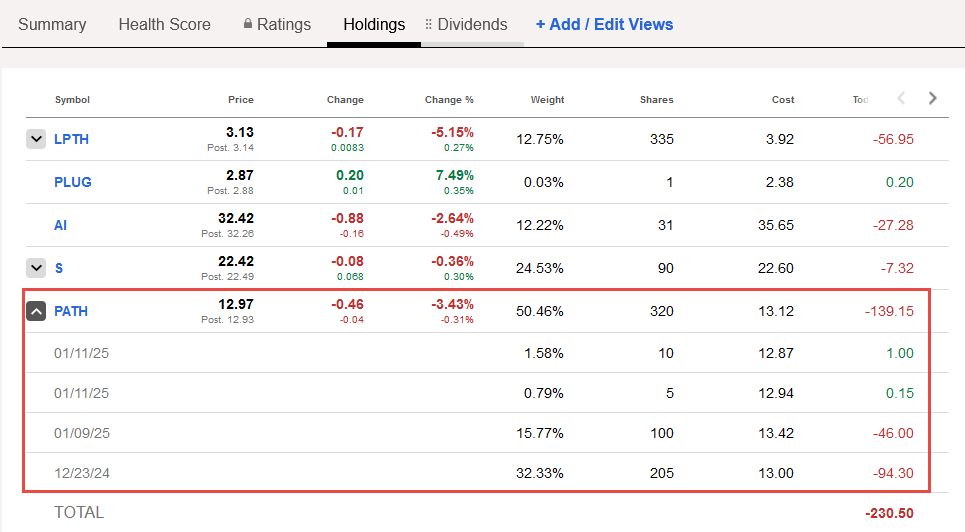Click the Add / Edit Views link
965x532 pixels.
(x=604, y=25)
